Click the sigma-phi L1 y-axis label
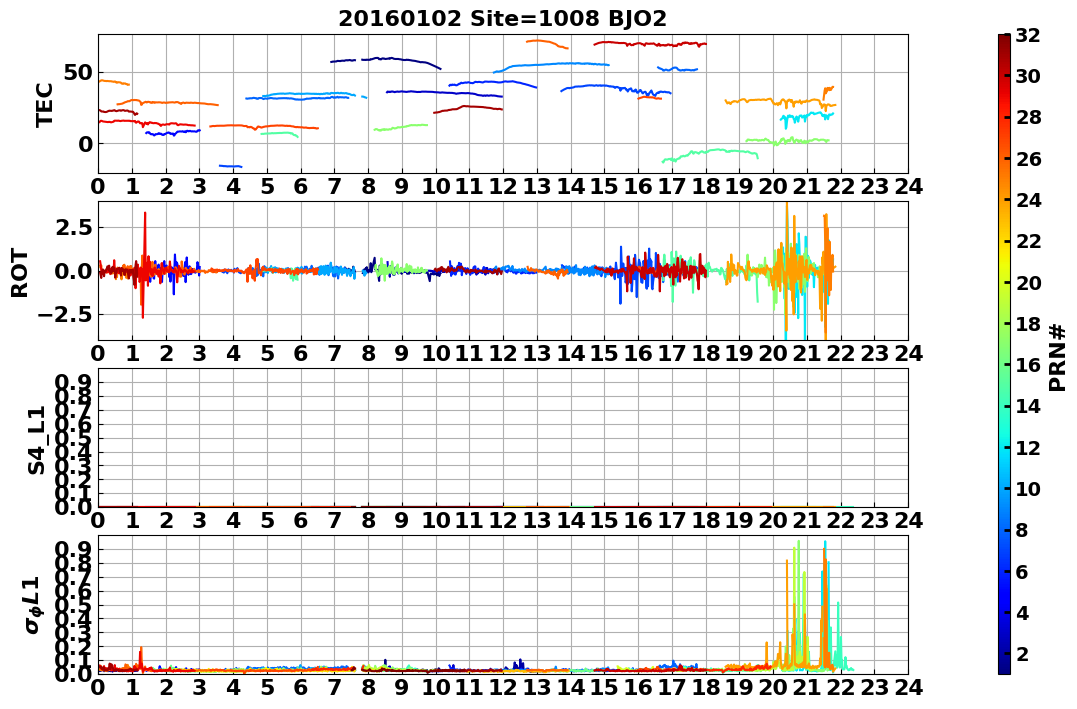The image size is (1077, 709). tap(34, 605)
